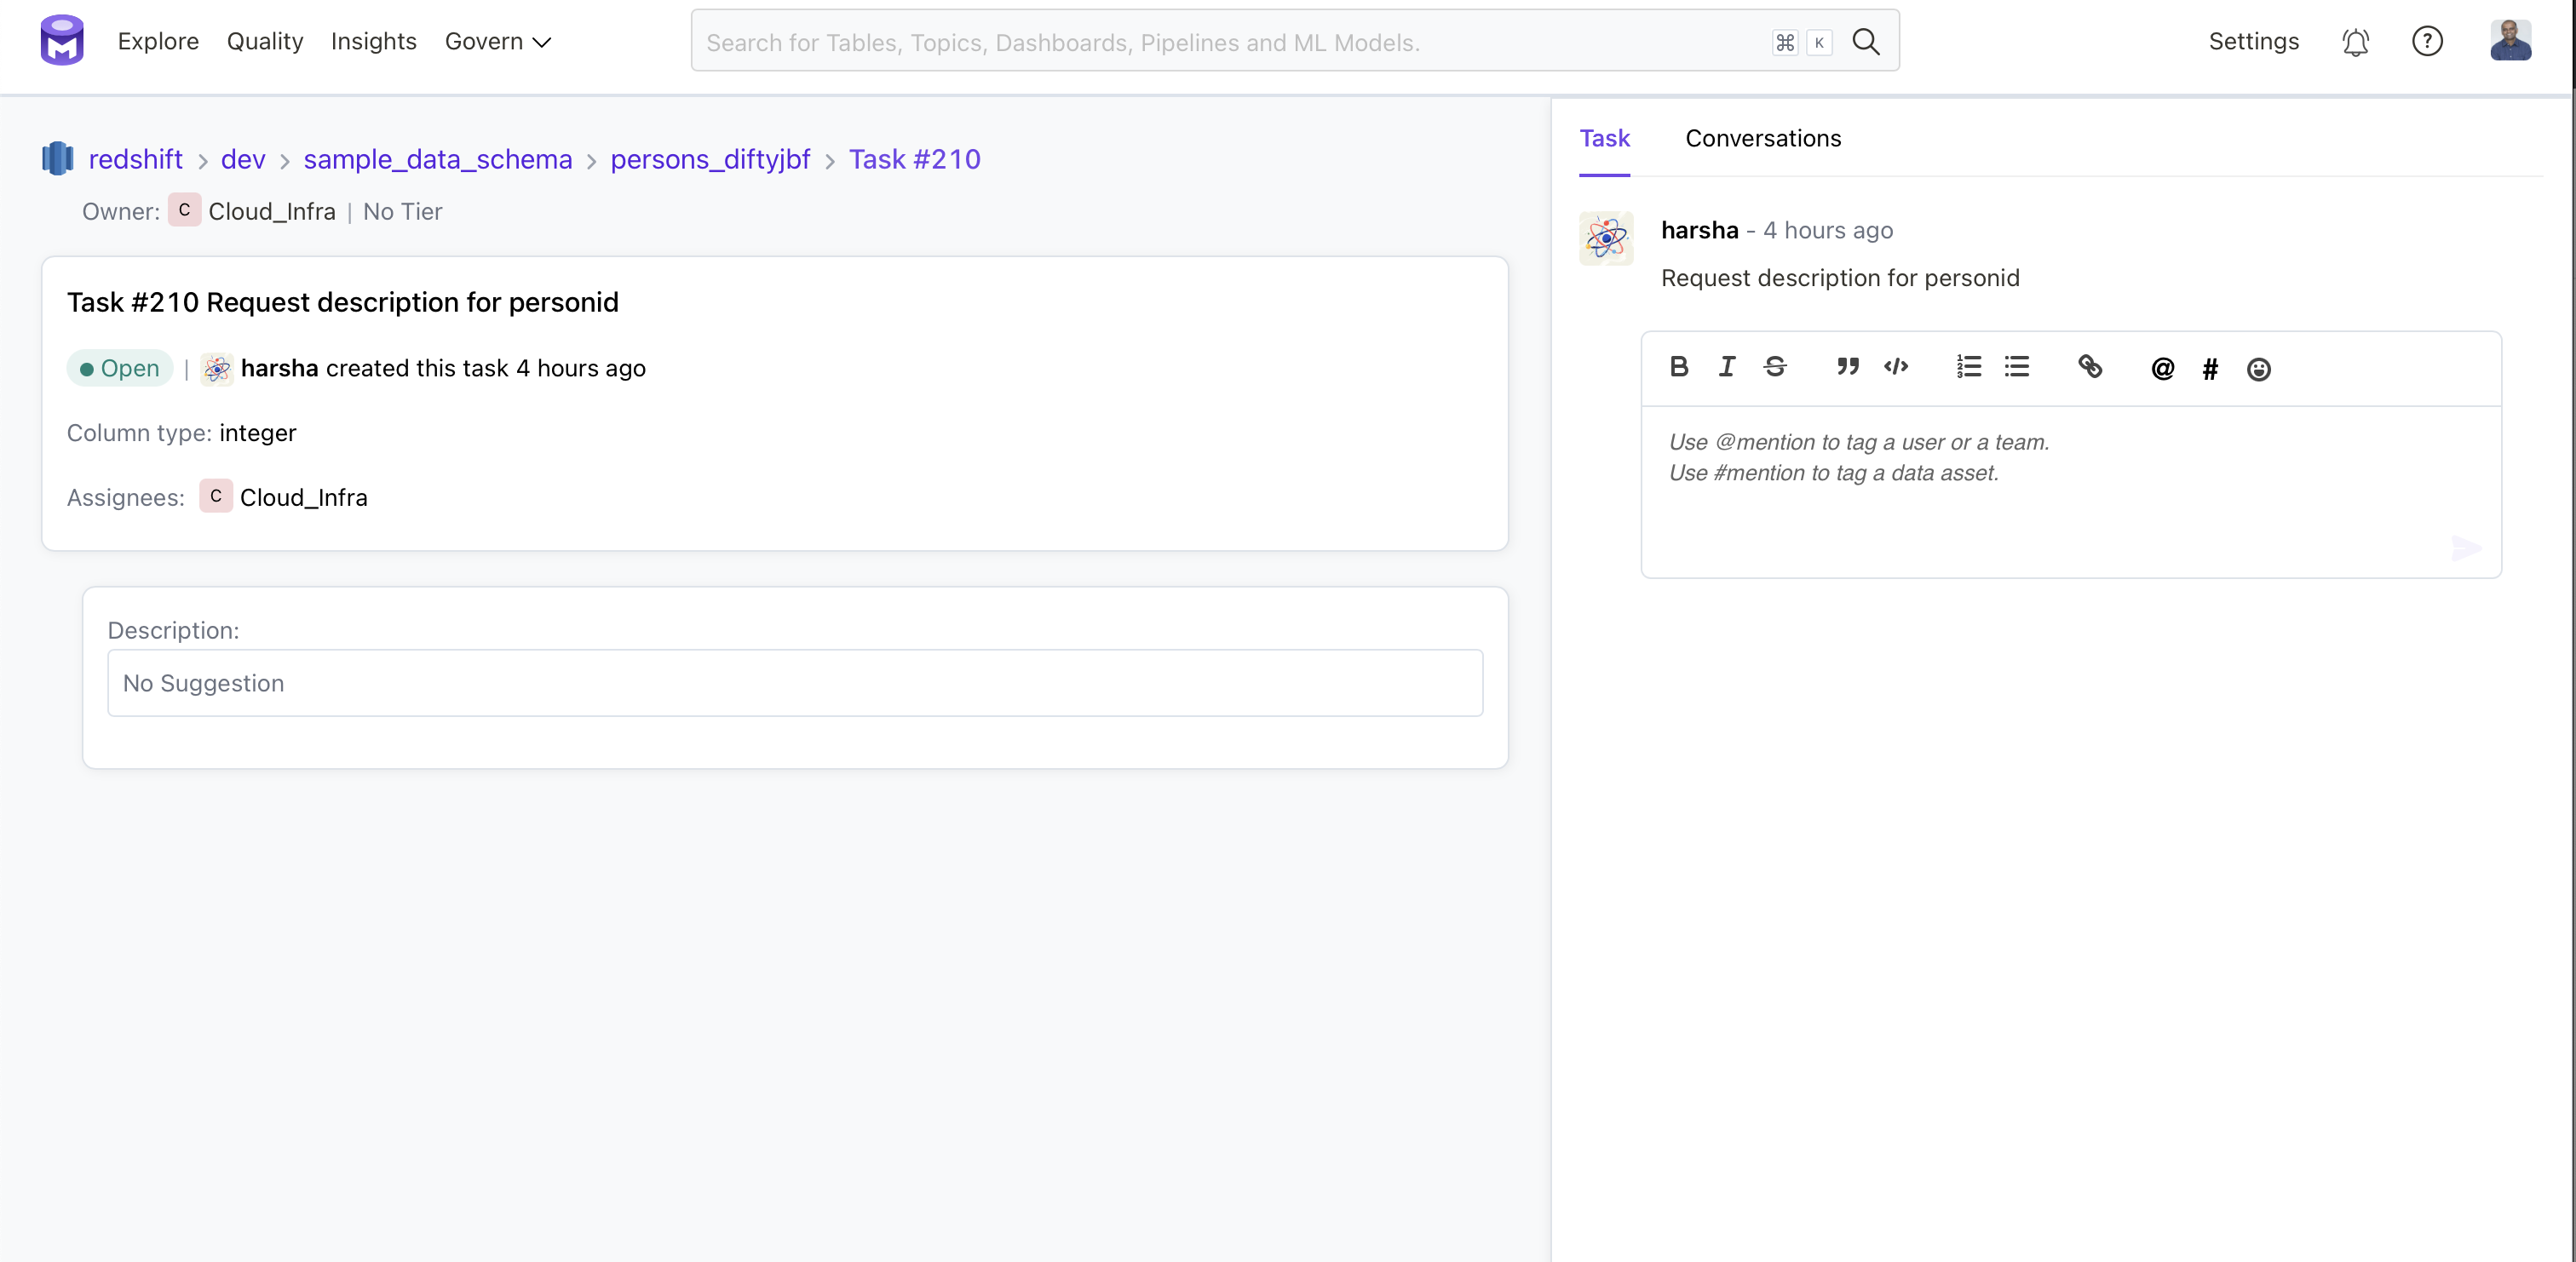2576x1262 pixels.
Task: Open the Govern dropdown menu
Action: point(497,42)
